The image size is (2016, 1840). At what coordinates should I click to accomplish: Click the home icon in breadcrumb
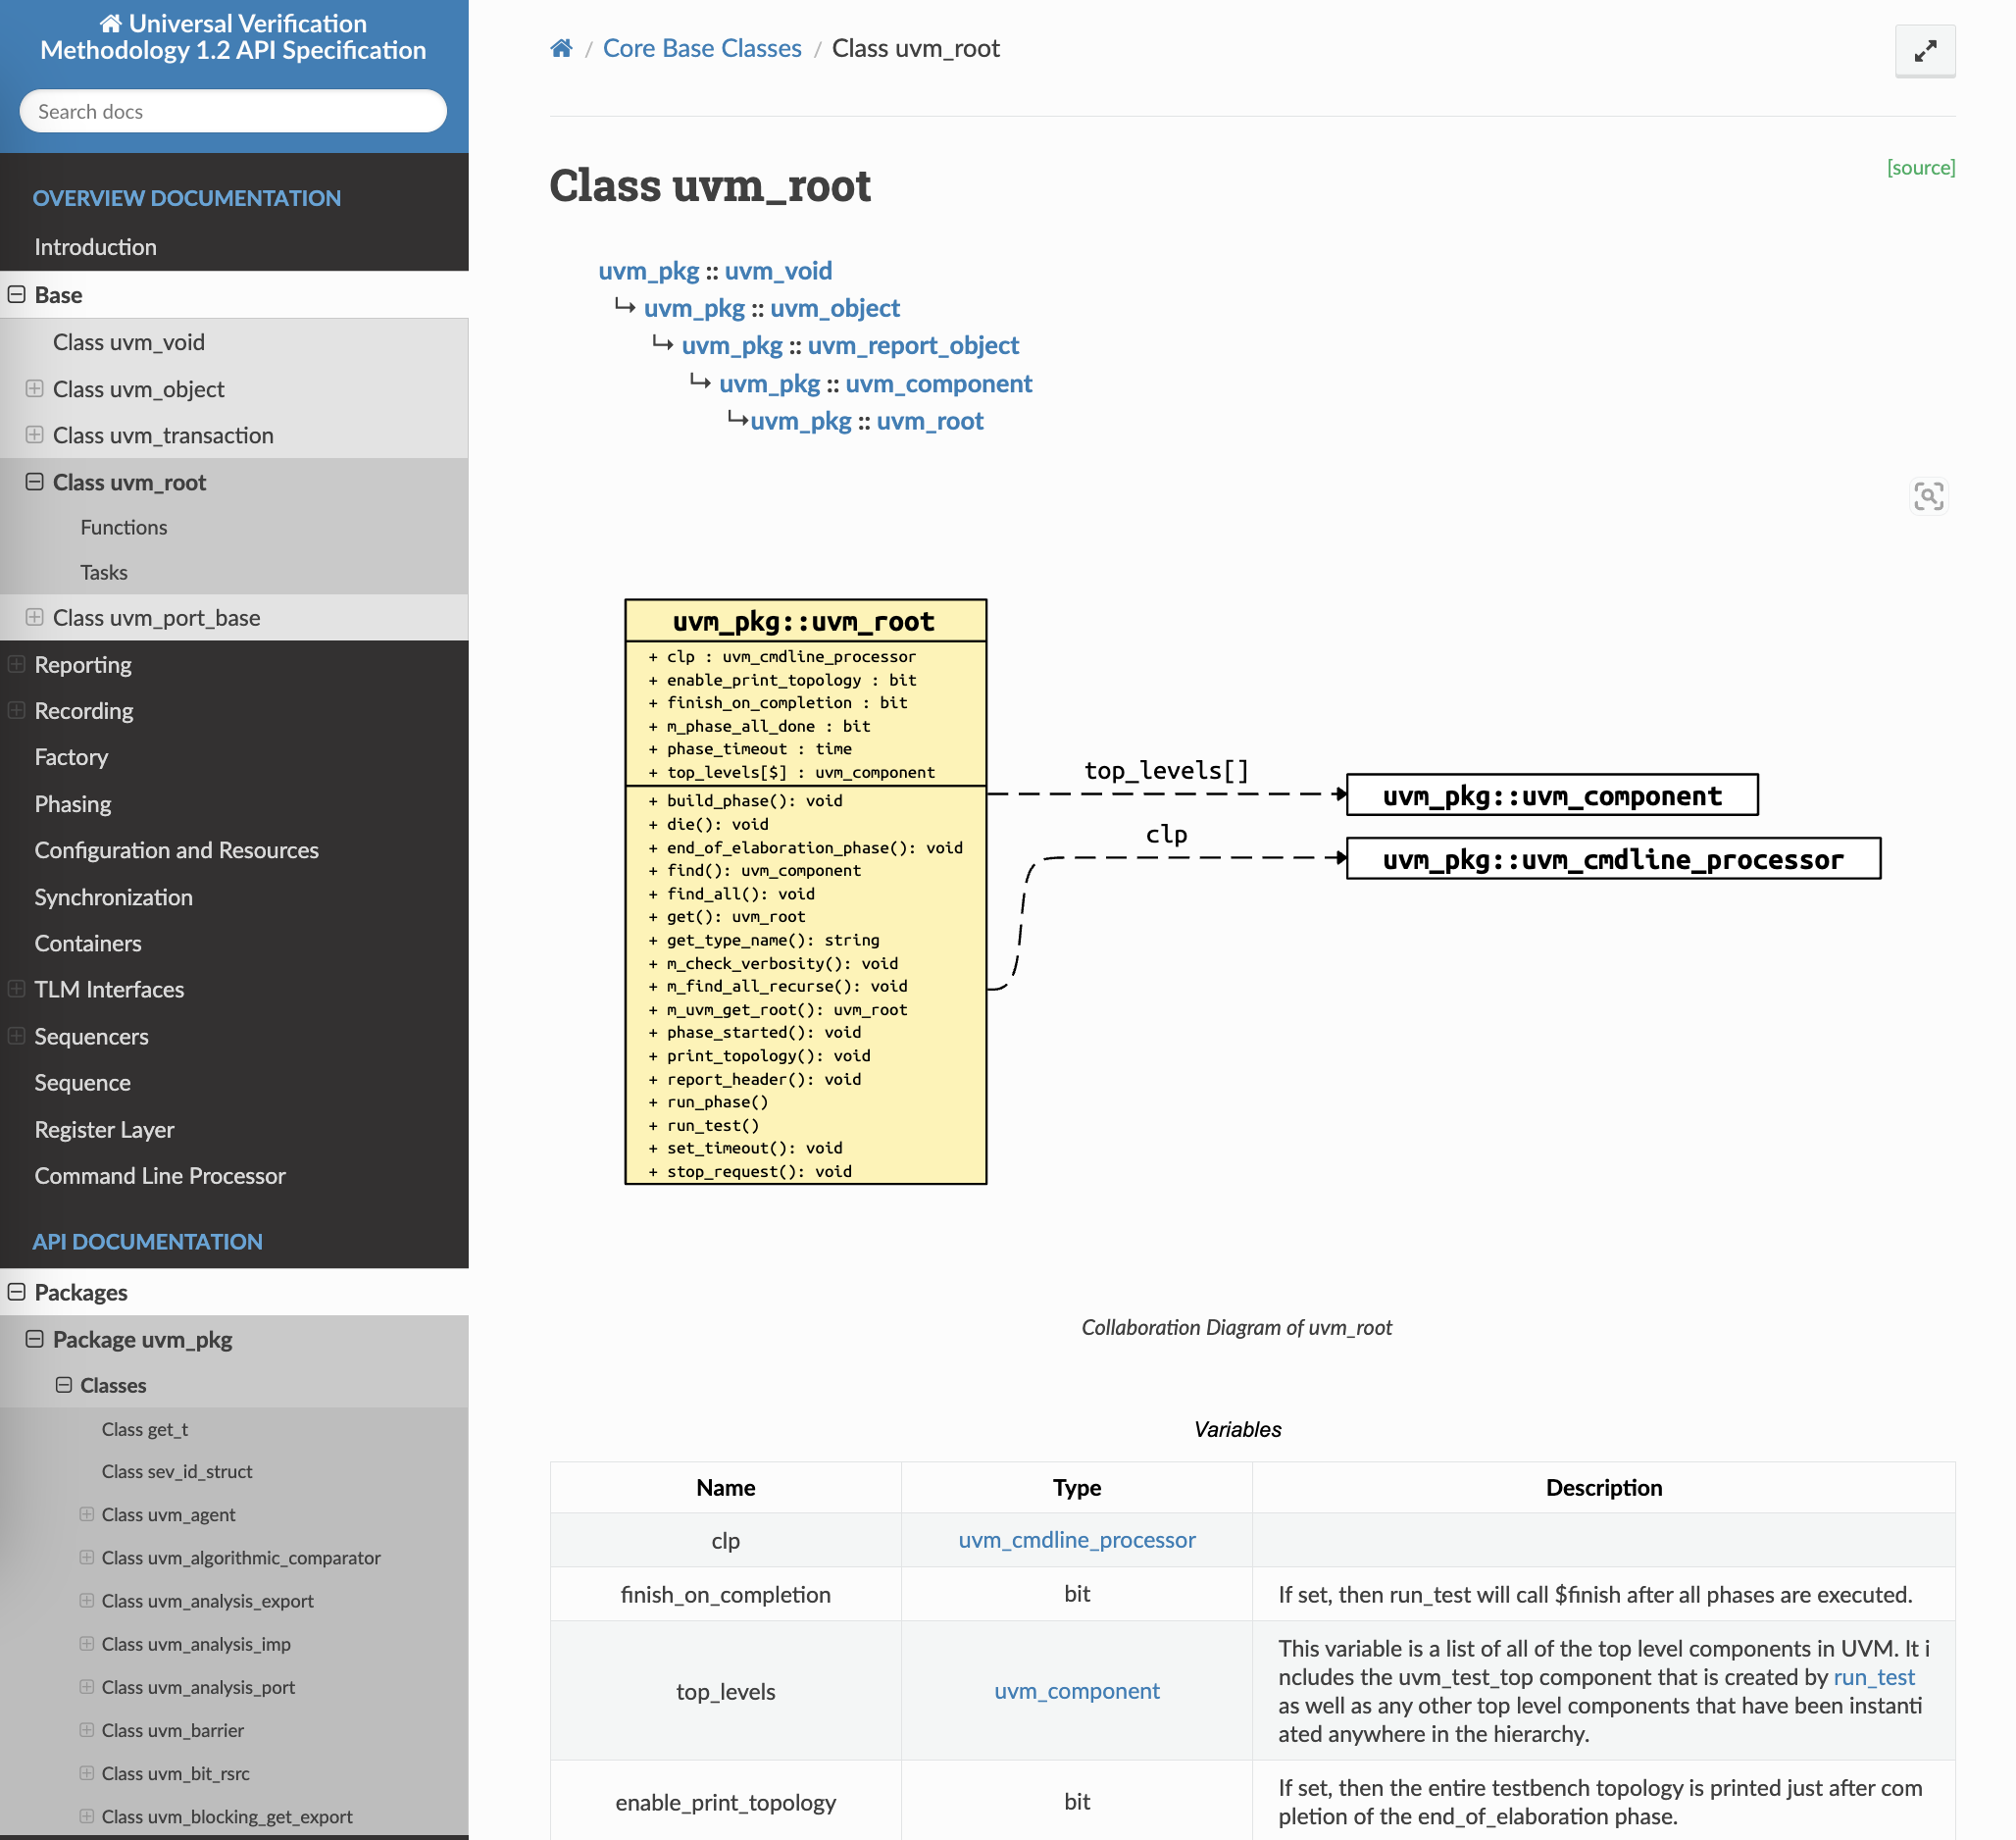(x=561, y=48)
